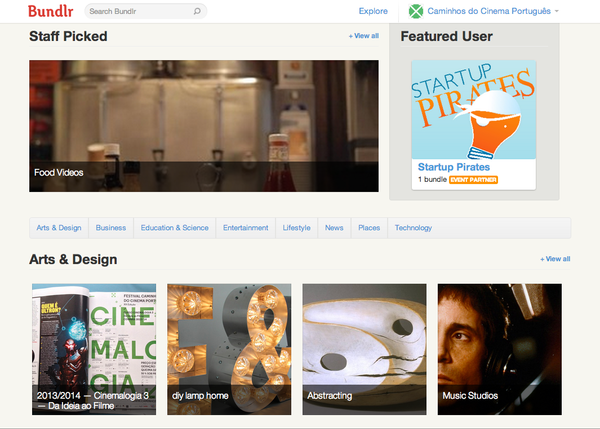Open the diy lamp home bundle
The height and width of the screenshot is (429, 600).
tap(229, 348)
